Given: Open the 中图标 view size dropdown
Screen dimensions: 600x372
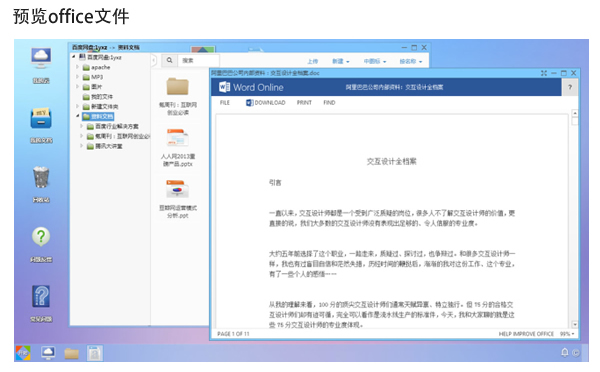Looking at the screenshot, I should click(375, 61).
